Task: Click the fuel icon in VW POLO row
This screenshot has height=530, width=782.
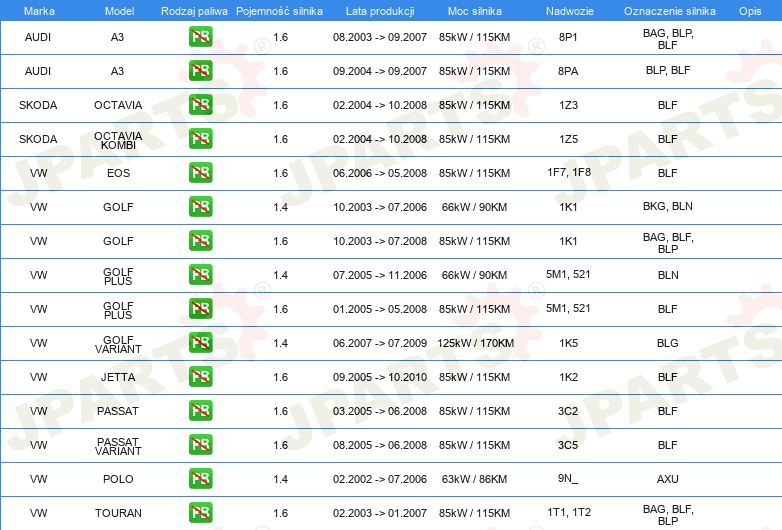Action: pyautogui.click(x=200, y=479)
